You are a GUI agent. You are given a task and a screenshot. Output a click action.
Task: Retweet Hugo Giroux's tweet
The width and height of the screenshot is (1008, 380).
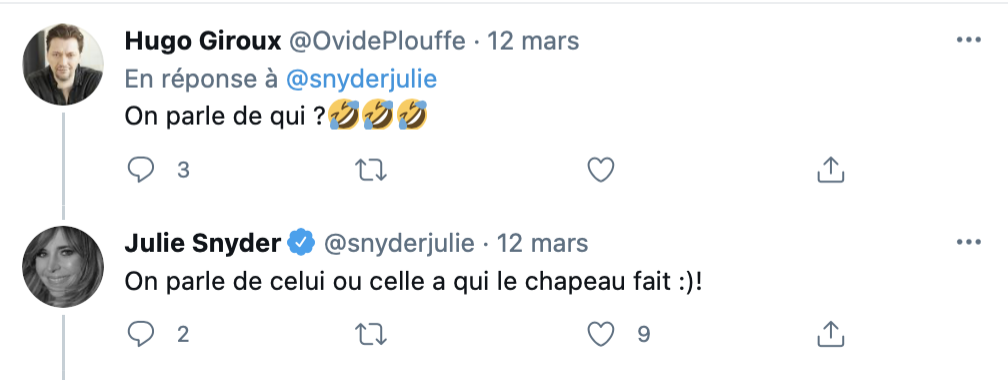pos(371,170)
